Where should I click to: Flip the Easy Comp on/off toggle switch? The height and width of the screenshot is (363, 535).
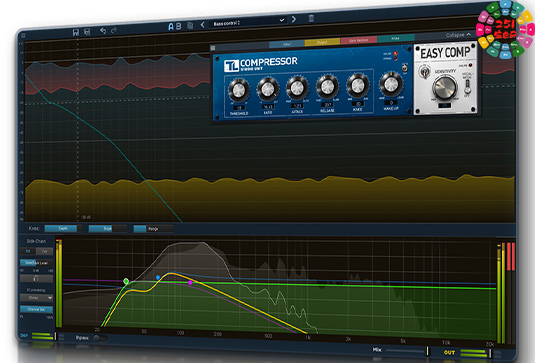(x=467, y=88)
